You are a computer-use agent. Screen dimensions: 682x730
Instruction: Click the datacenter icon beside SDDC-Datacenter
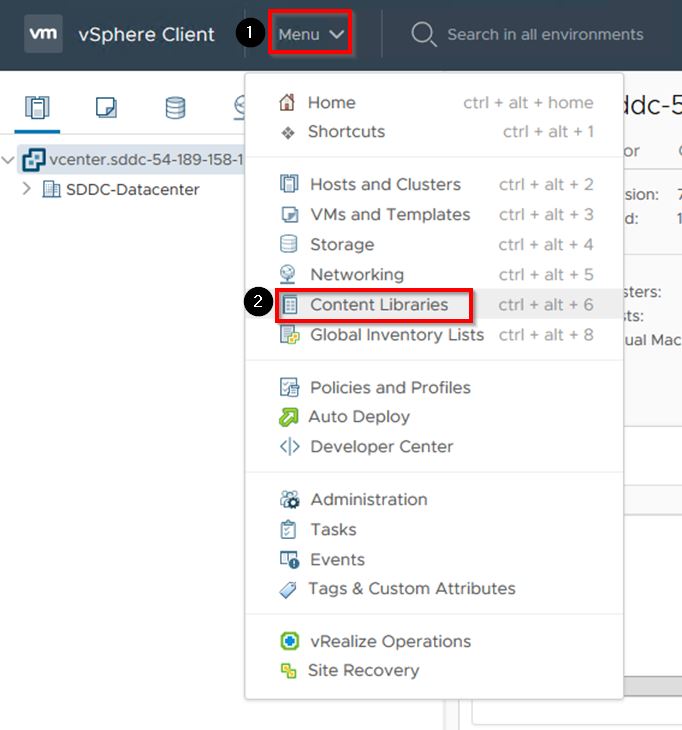[51, 189]
